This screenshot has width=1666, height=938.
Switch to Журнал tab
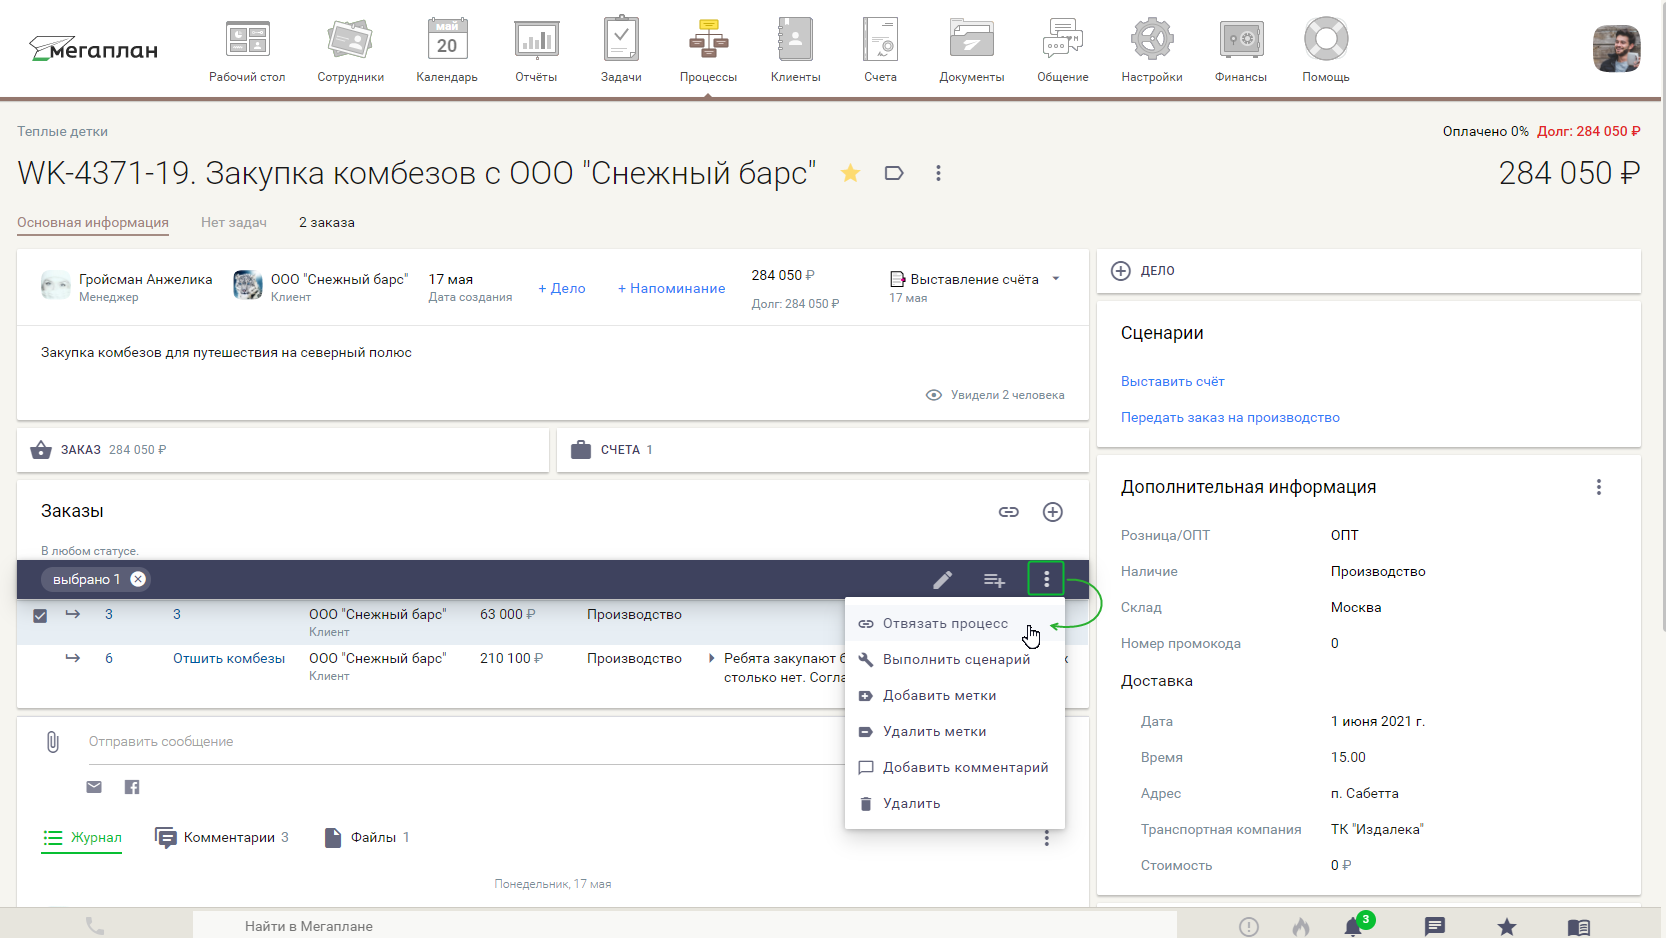(x=82, y=838)
